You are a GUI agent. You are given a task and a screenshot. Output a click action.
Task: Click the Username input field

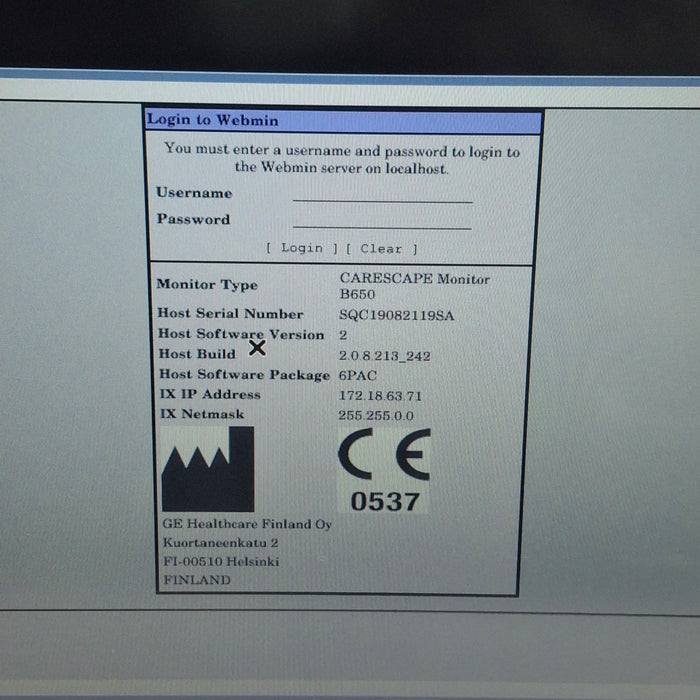coord(382,194)
